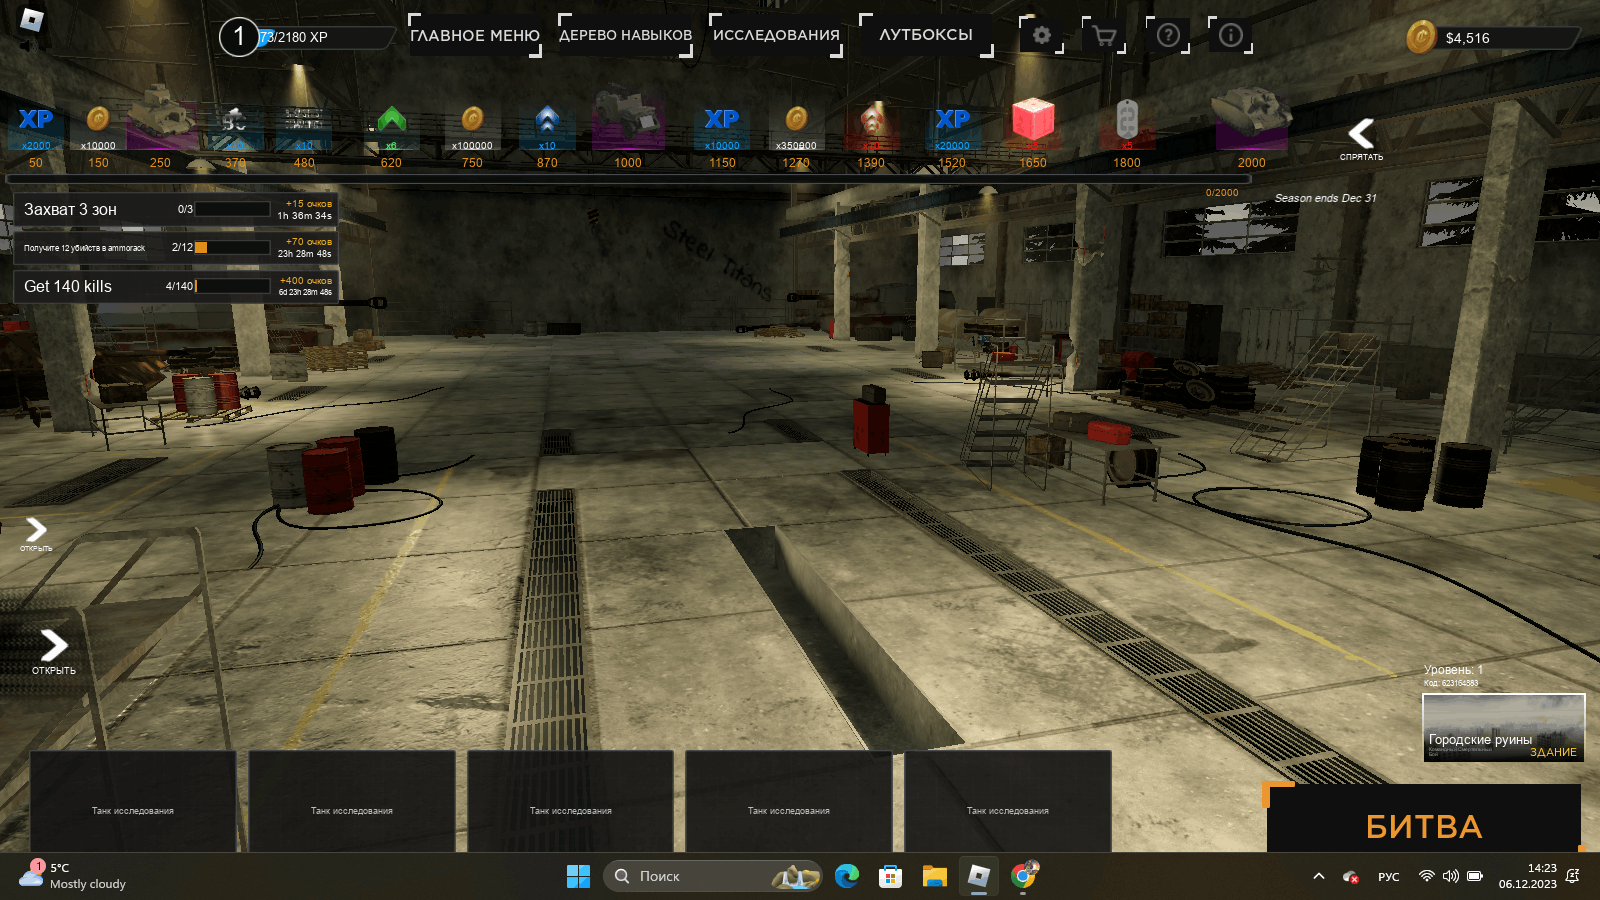Open the ГЛАВНОЕ МЕНЮ tab
Image resolution: width=1600 pixels, height=900 pixels.
point(475,35)
